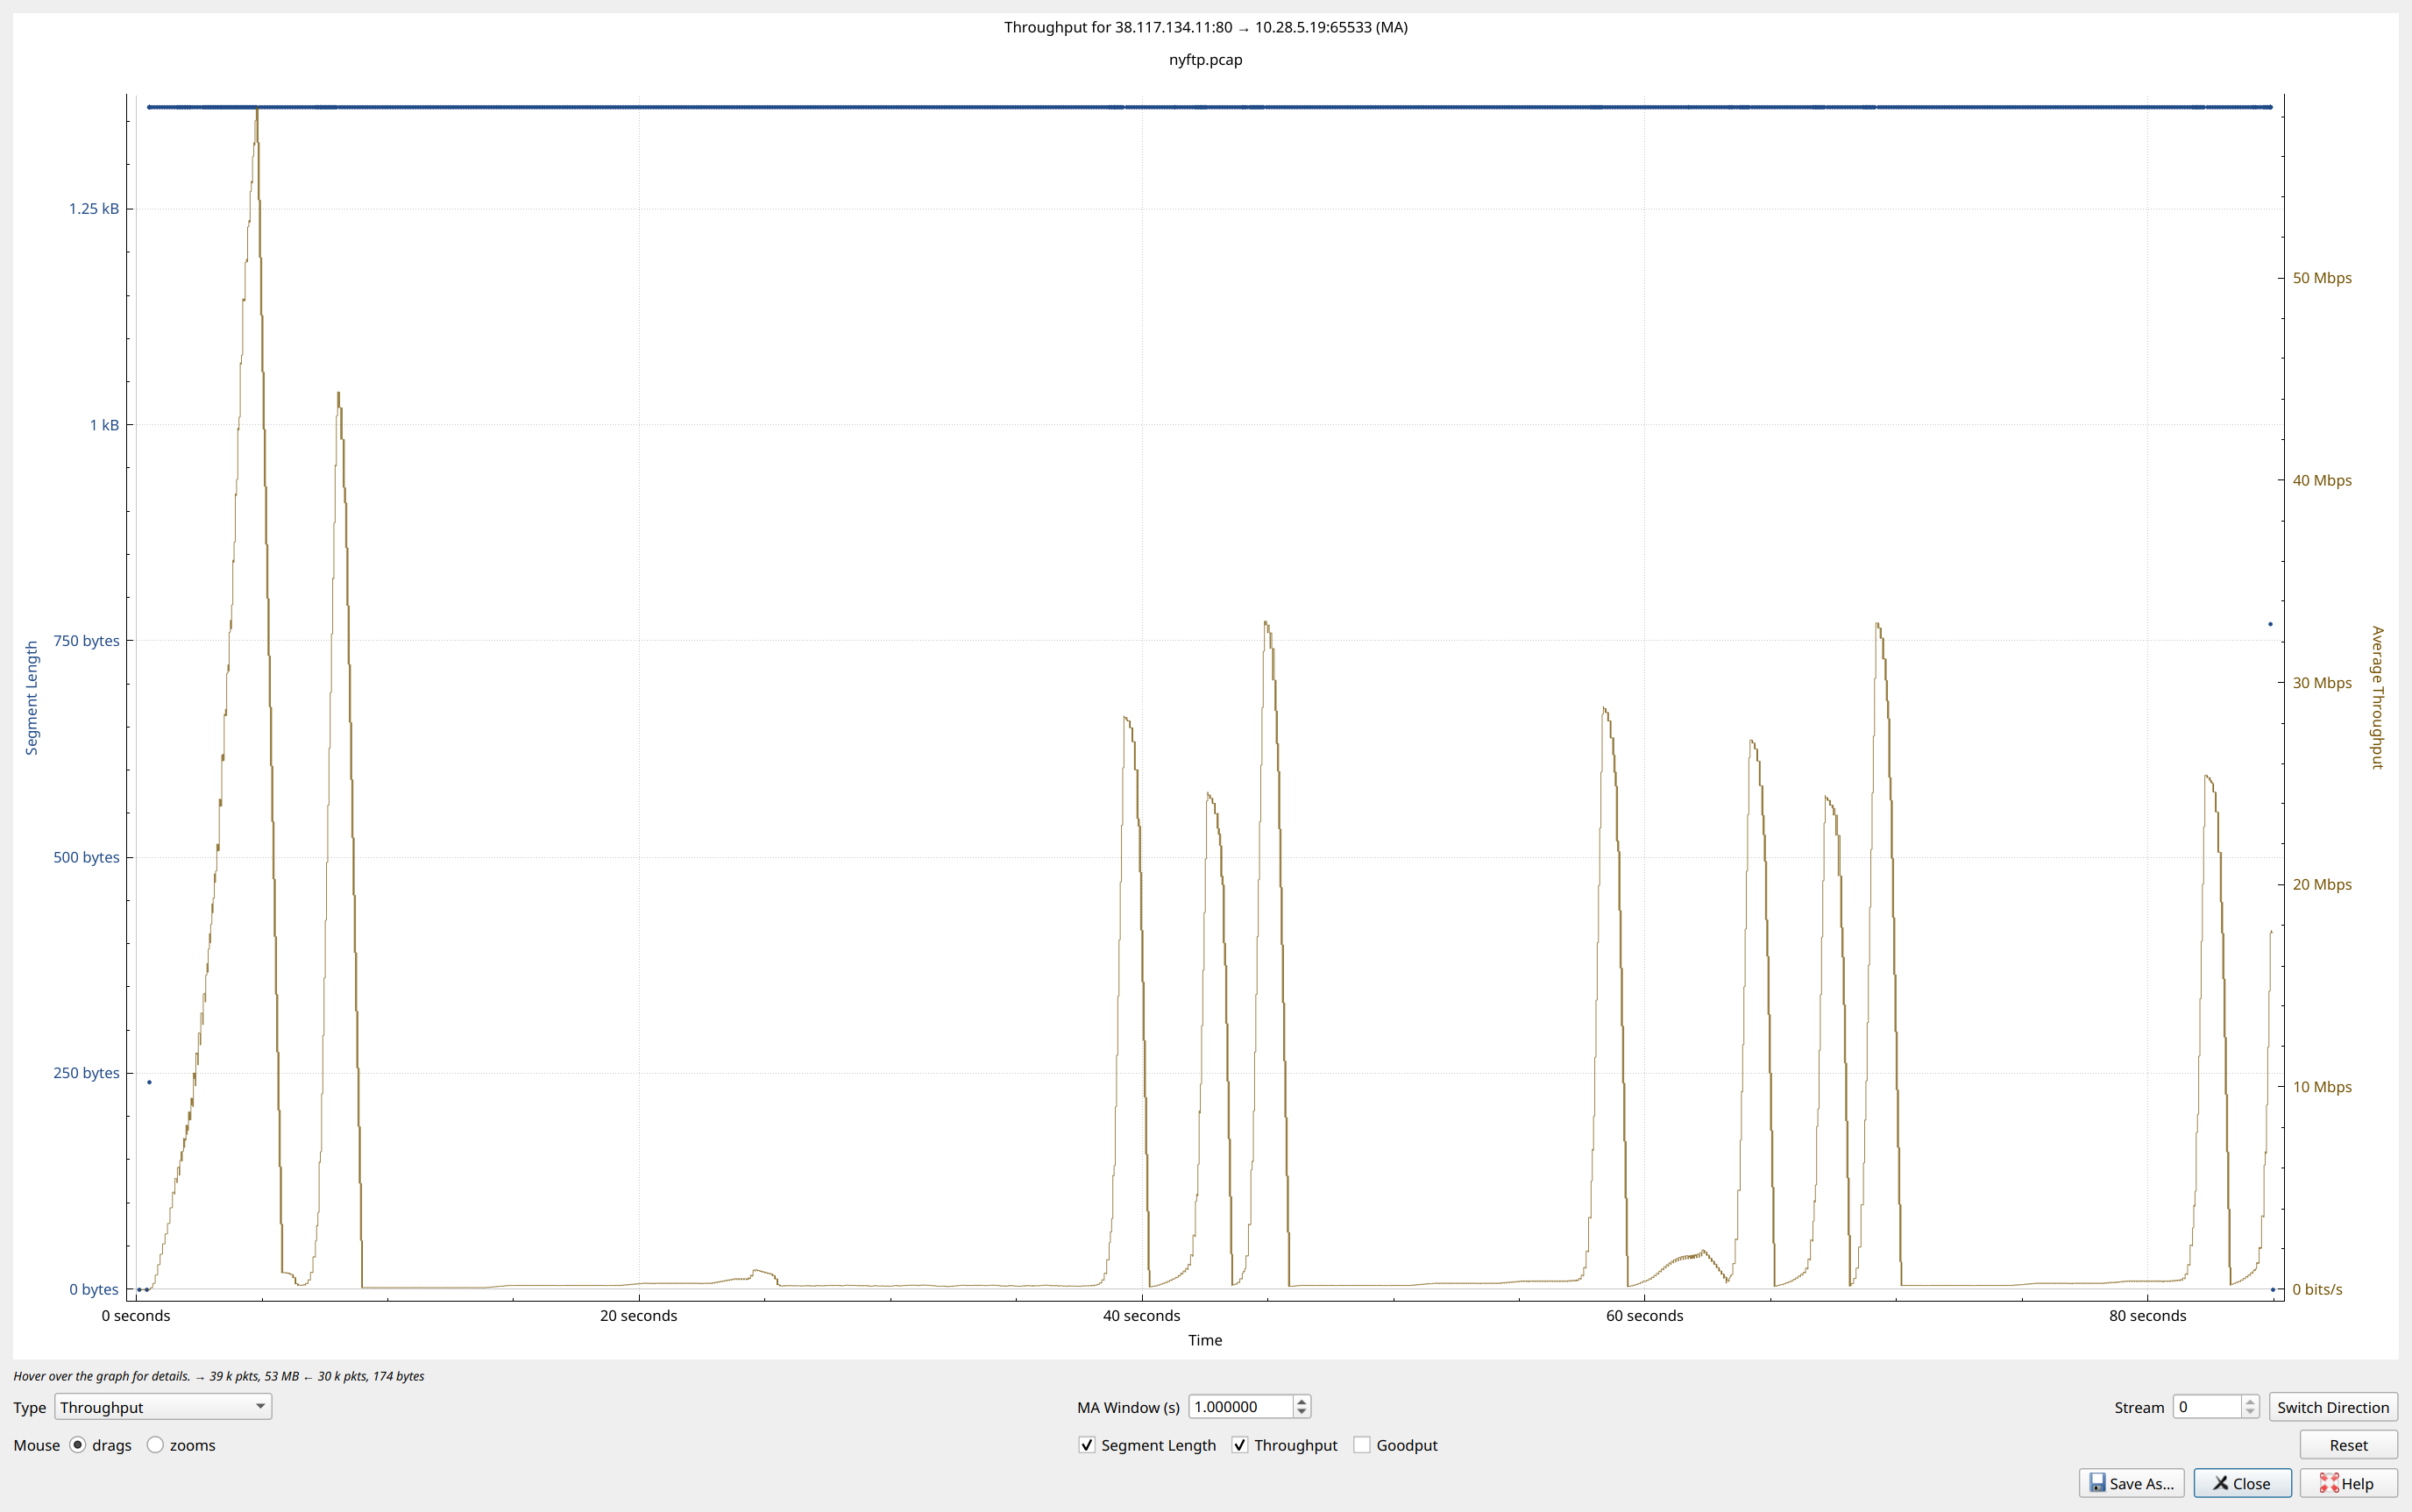Click the '20 seconds' time axis label
Viewport: 2412px width, 1512px height.
point(638,1316)
